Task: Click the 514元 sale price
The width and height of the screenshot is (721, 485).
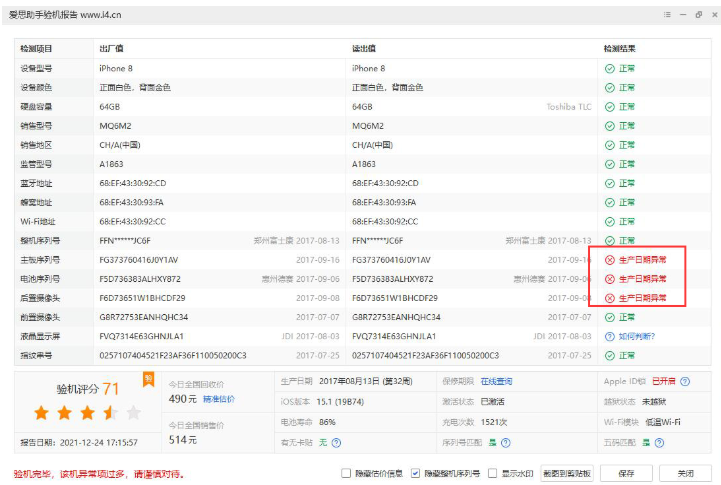Action: pos(183,440)
